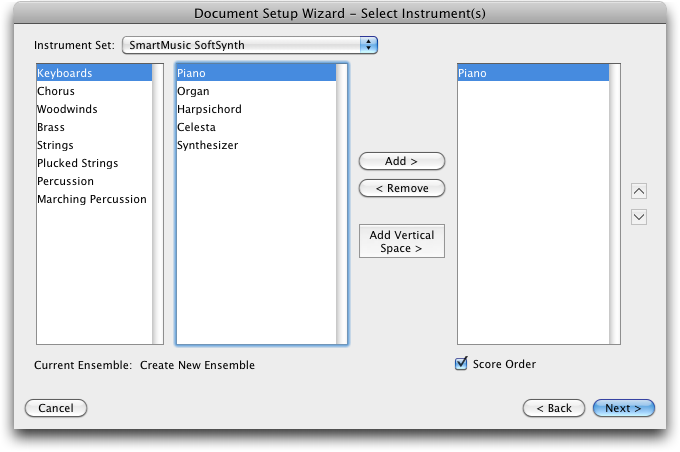Click the Add > button
Image resolution: width=680 pixels, height=452 pixels.
(x=402, y=161)
